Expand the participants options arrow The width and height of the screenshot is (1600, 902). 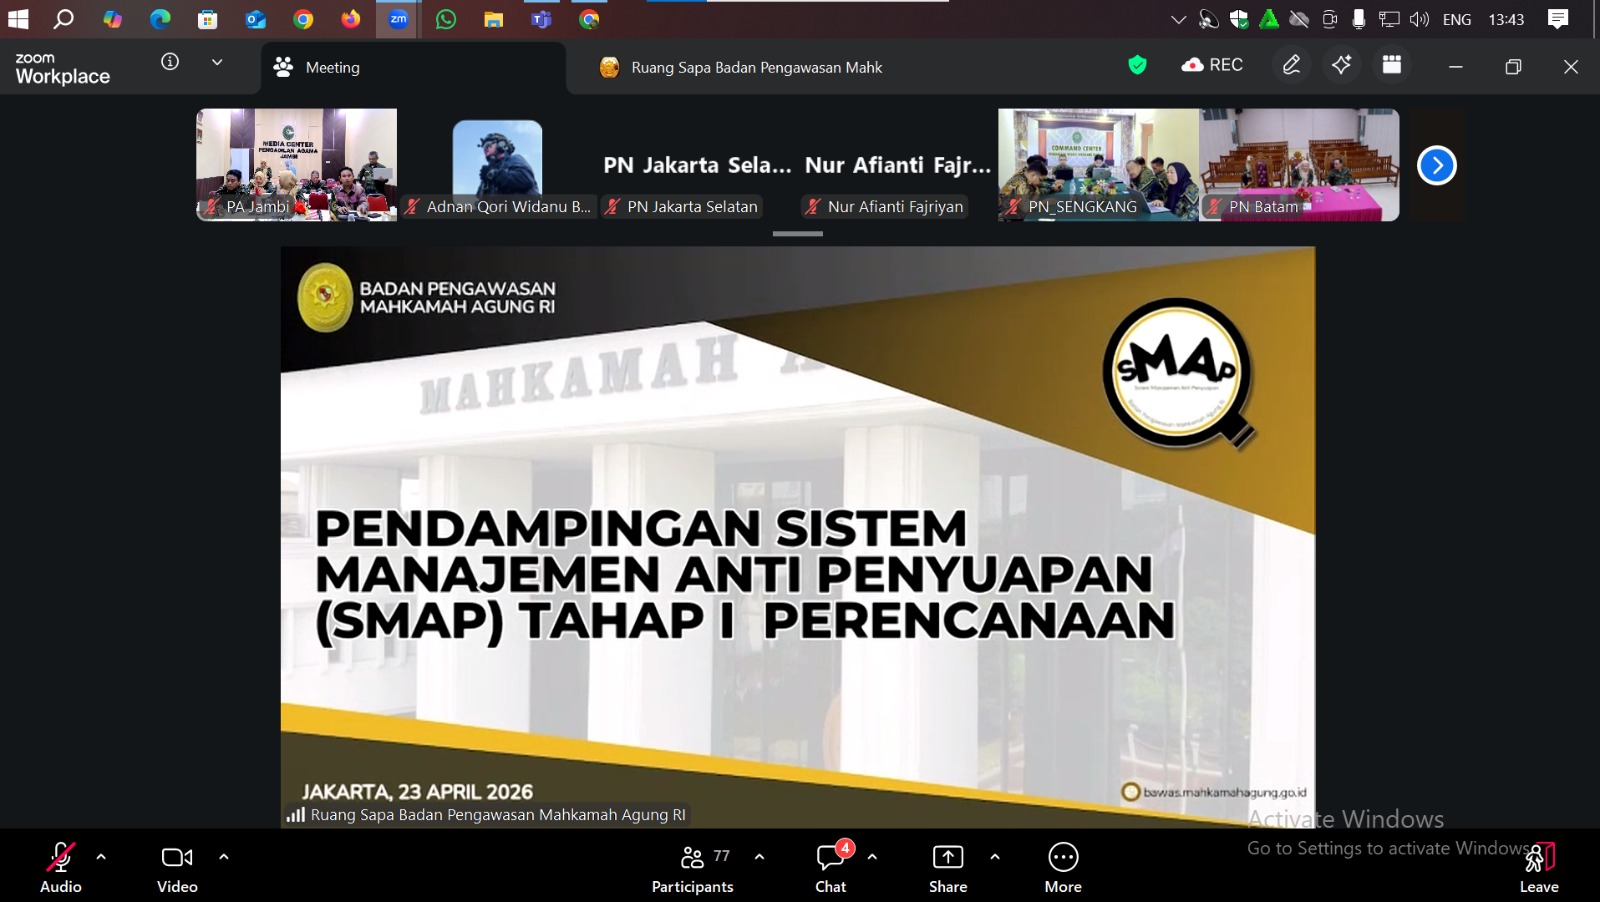point(760,857)
